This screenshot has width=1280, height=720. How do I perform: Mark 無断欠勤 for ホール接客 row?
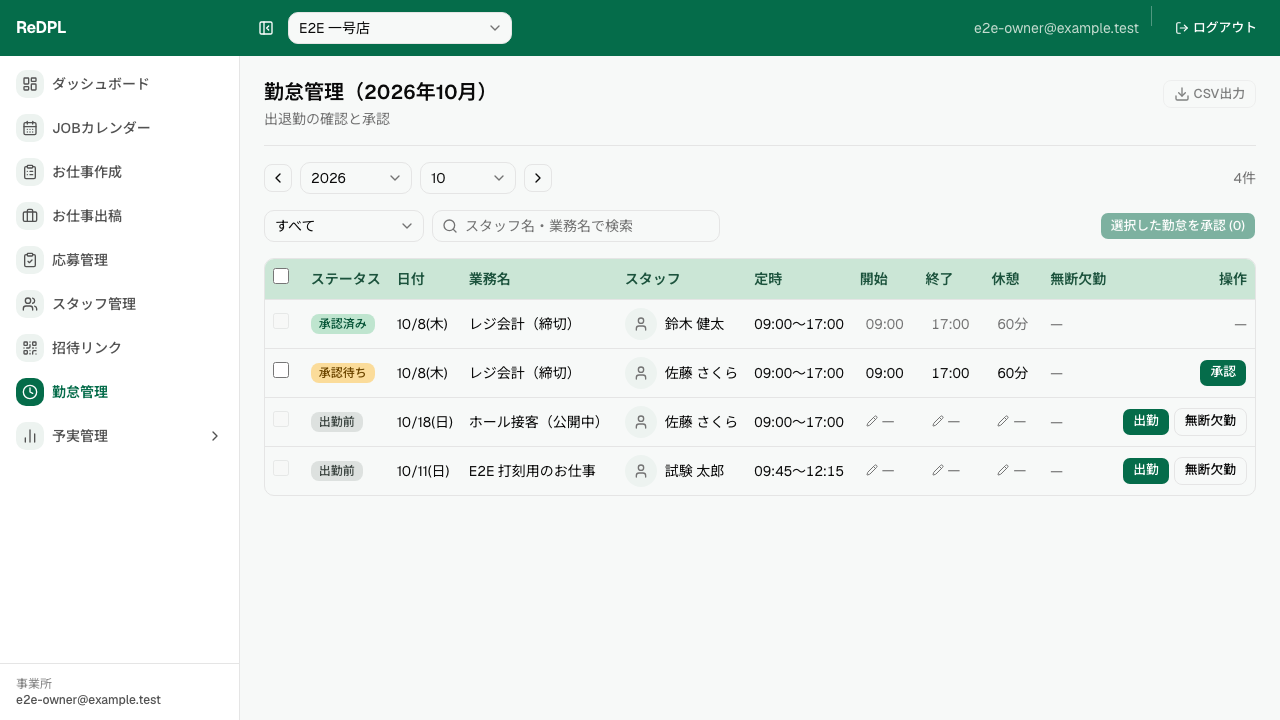[x=1210, y=421]
